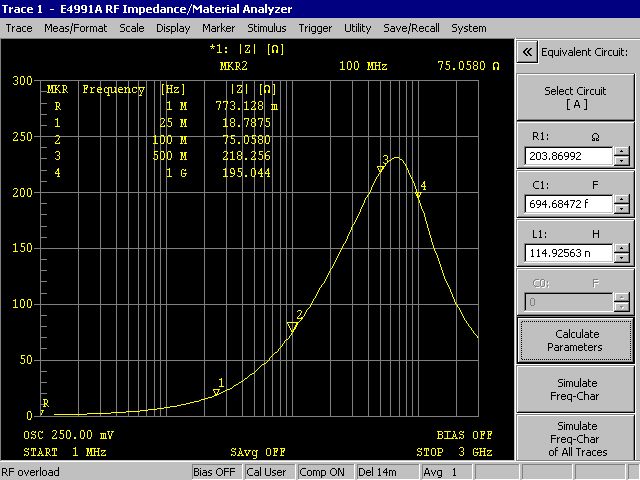The image size is (640, 480).
Task: Open the Utility menu
Action: [x=358, y=28]
